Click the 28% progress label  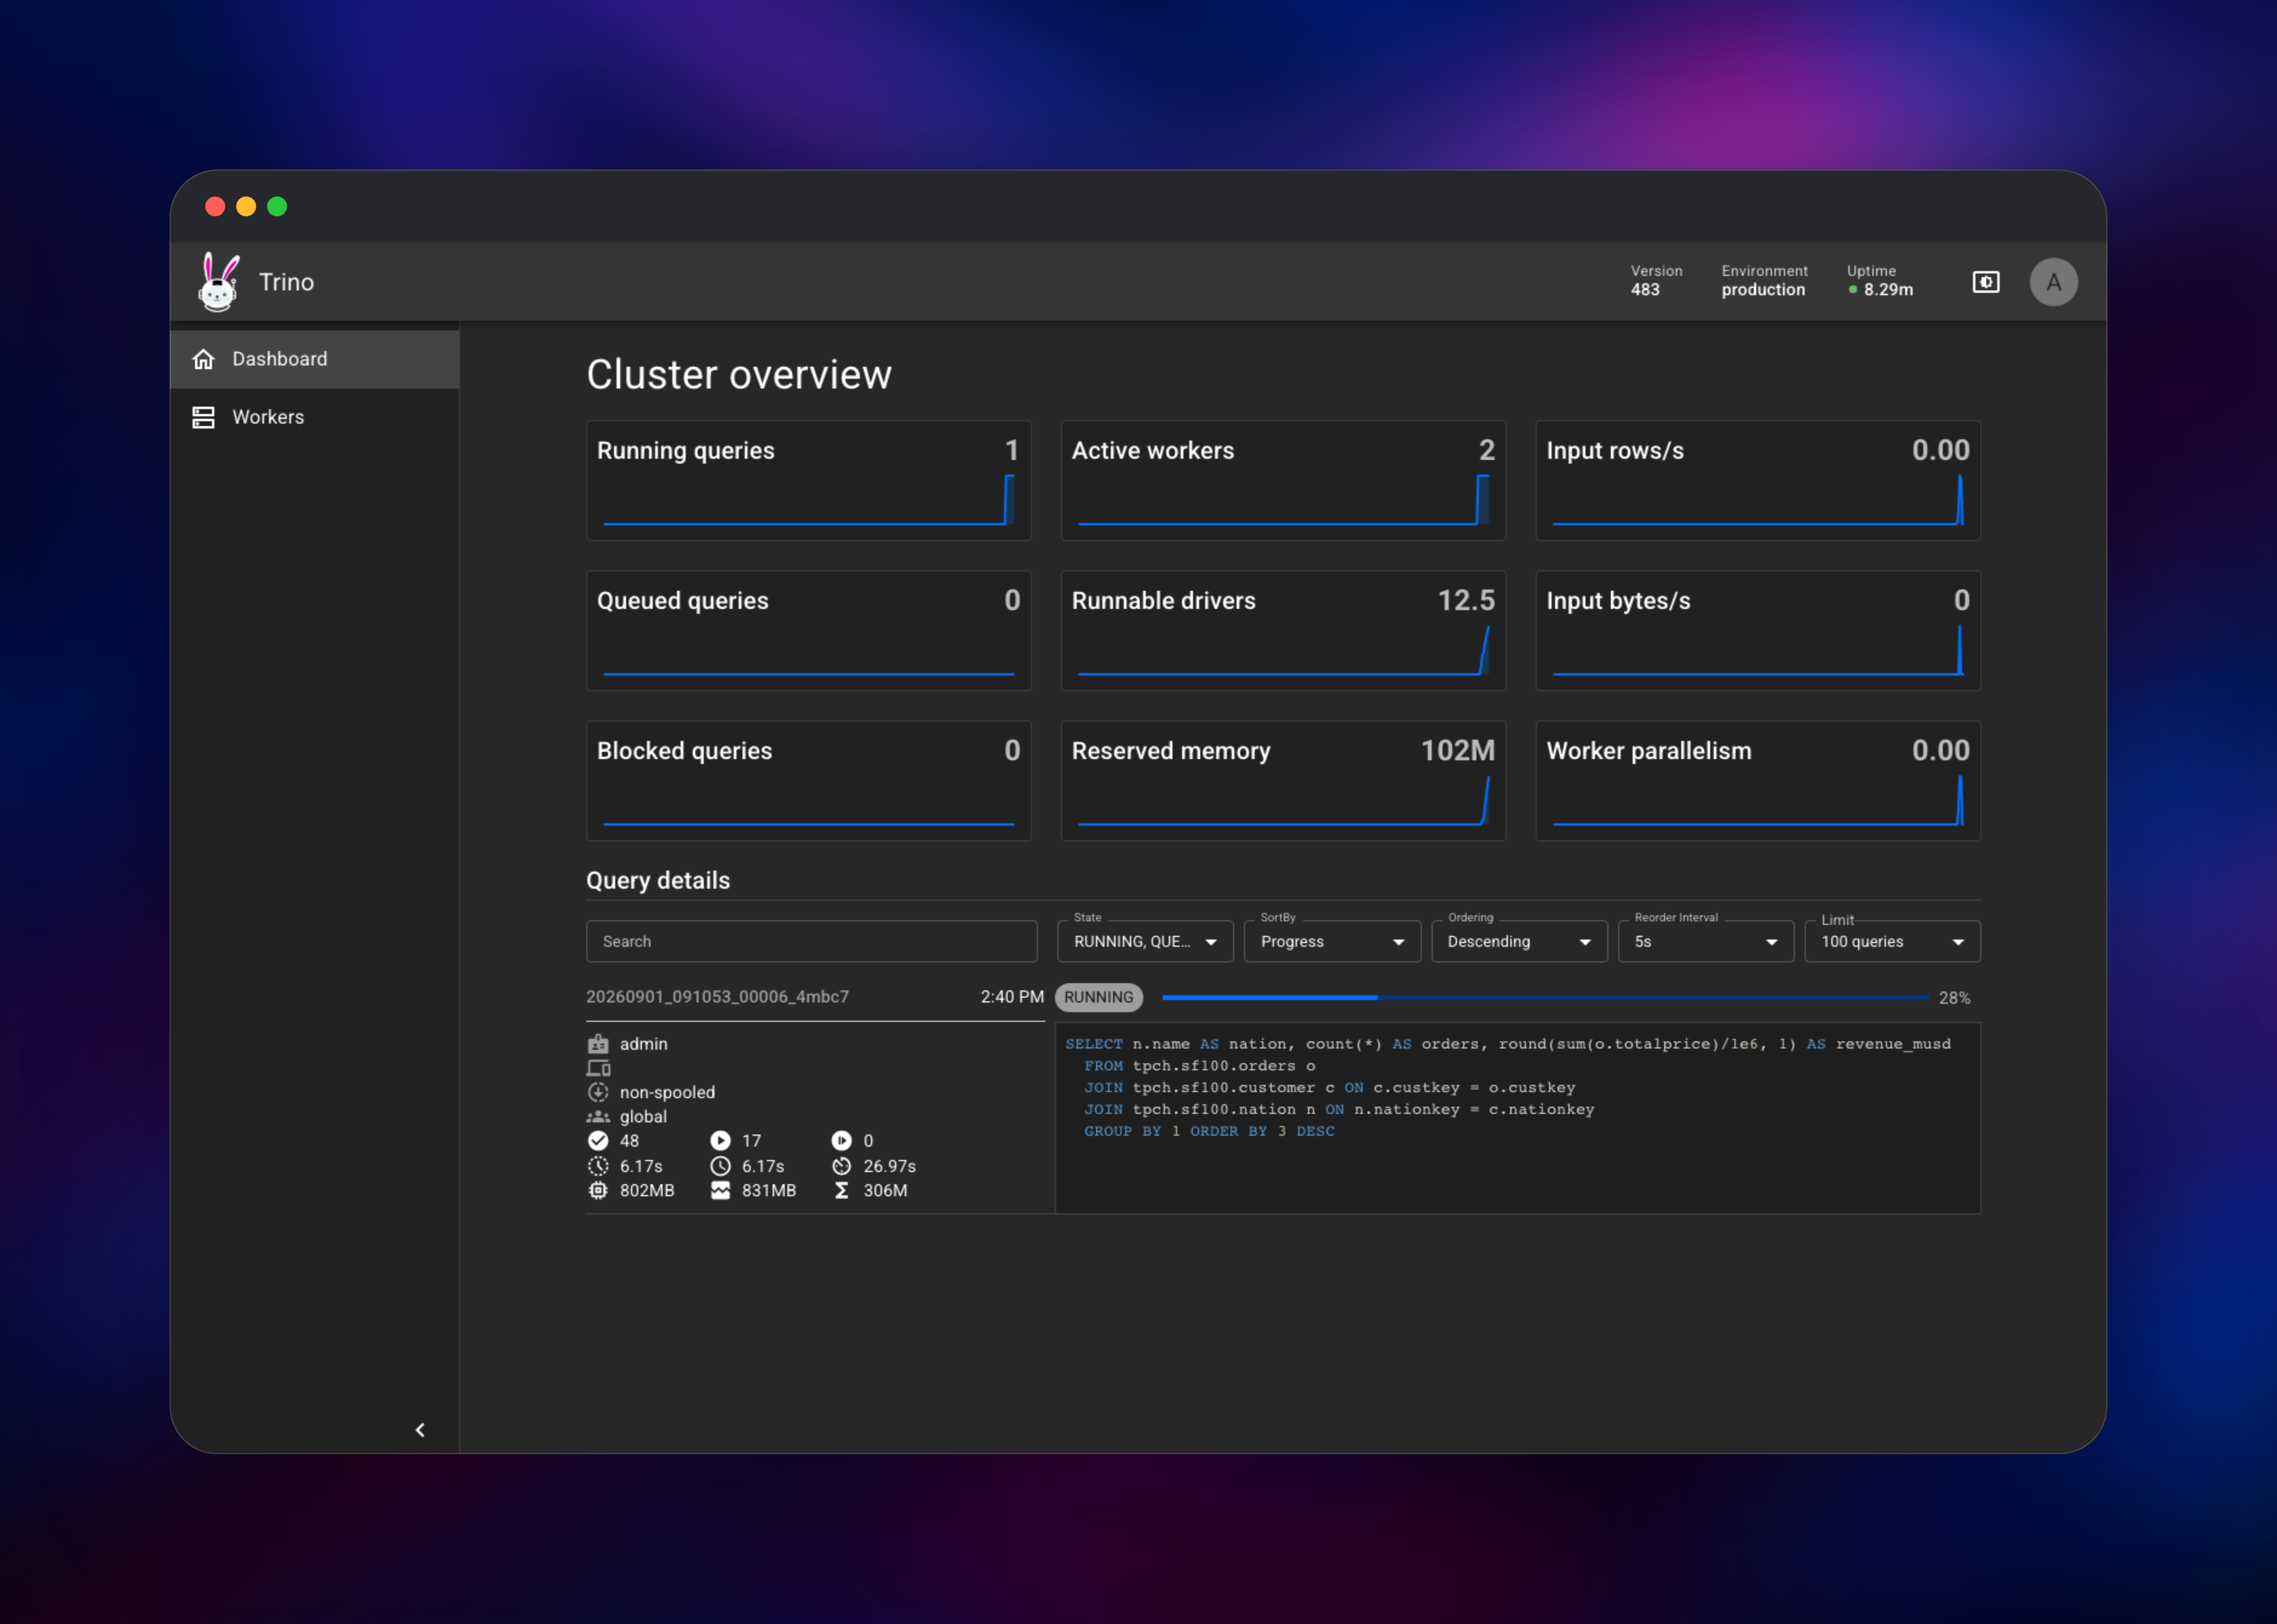point(1954,998)
